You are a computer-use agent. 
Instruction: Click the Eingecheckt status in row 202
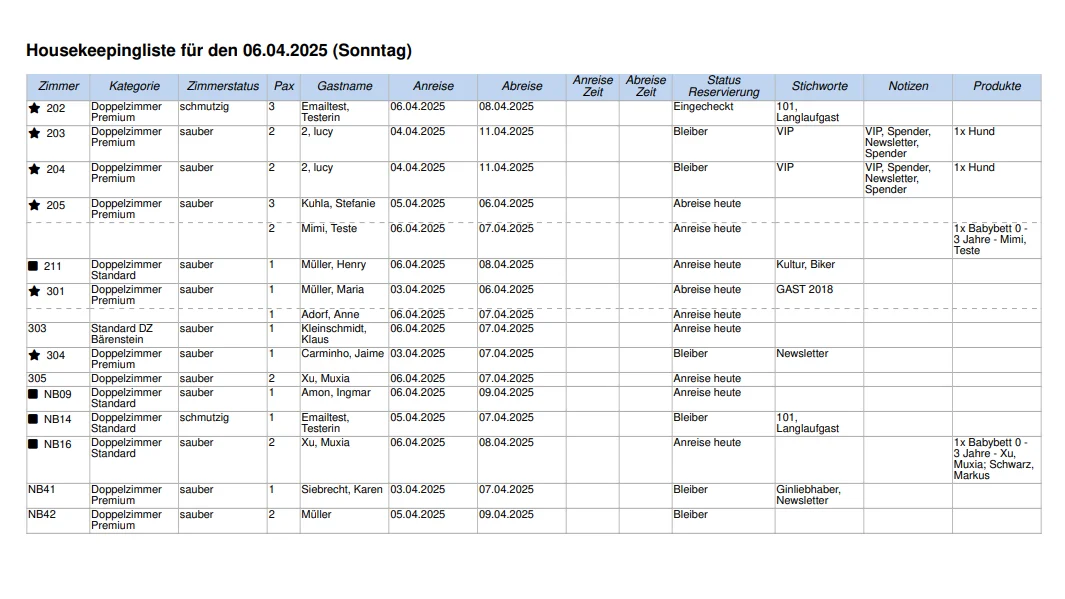click(x=703, y=107)
